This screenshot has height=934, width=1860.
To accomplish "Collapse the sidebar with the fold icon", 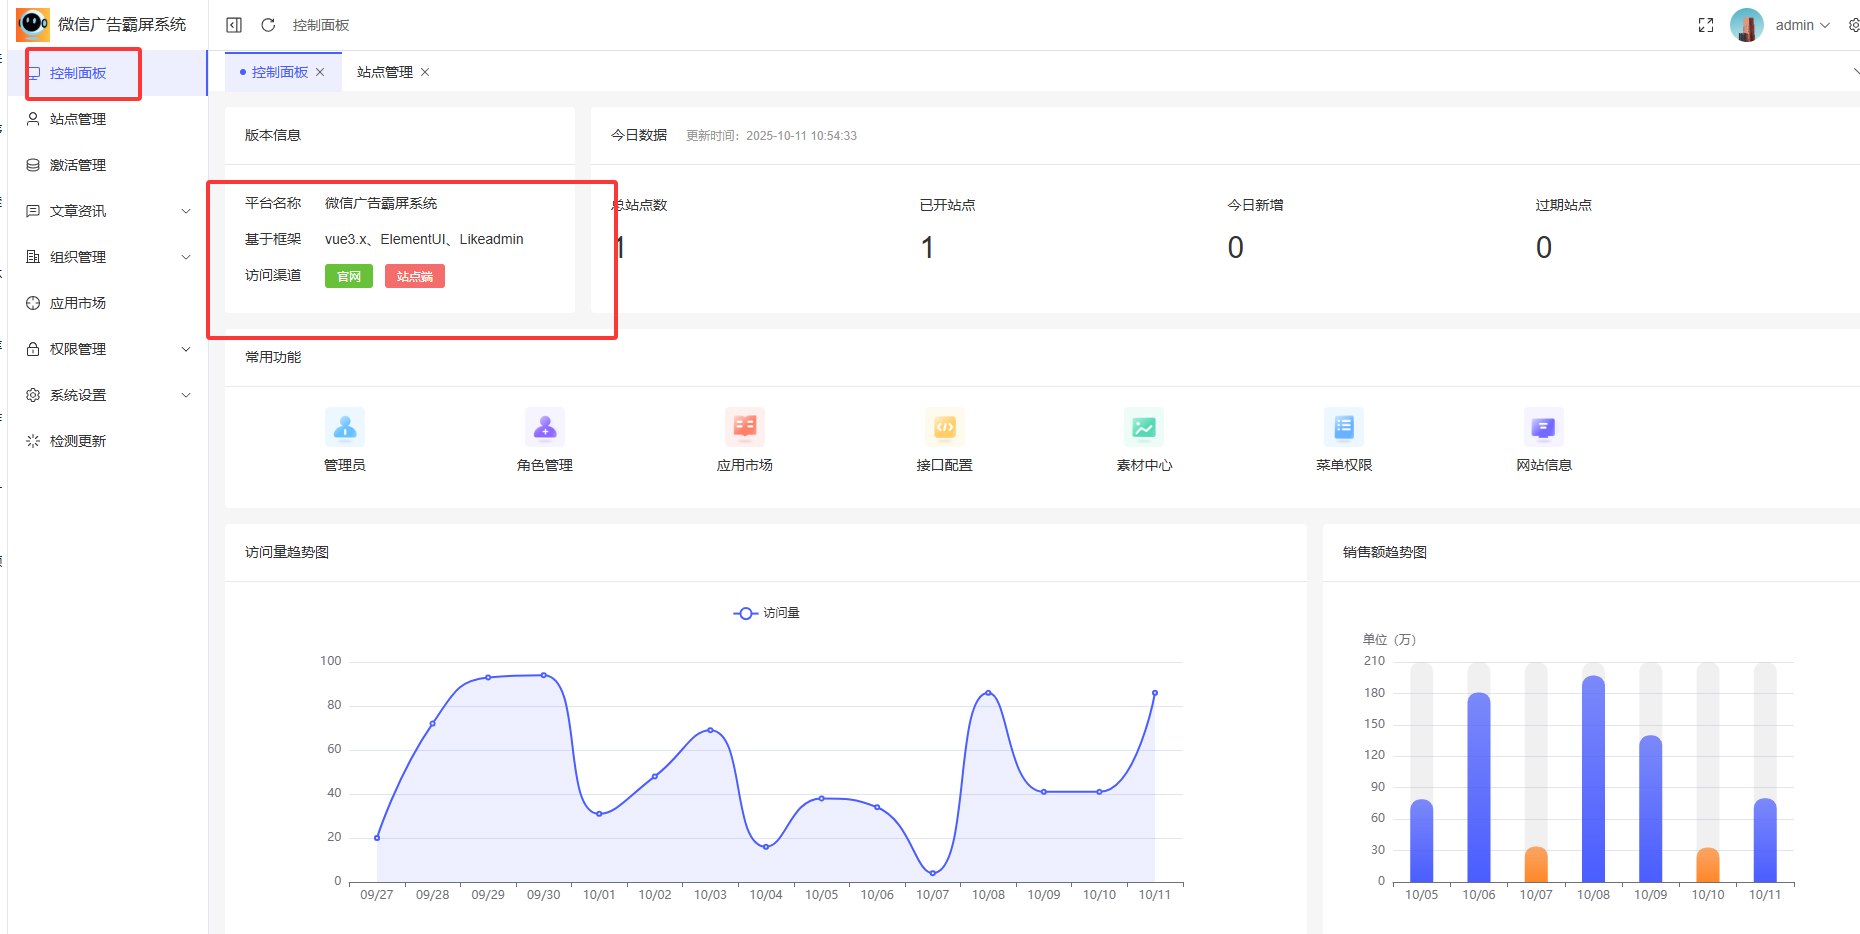I will coord(234,25).
